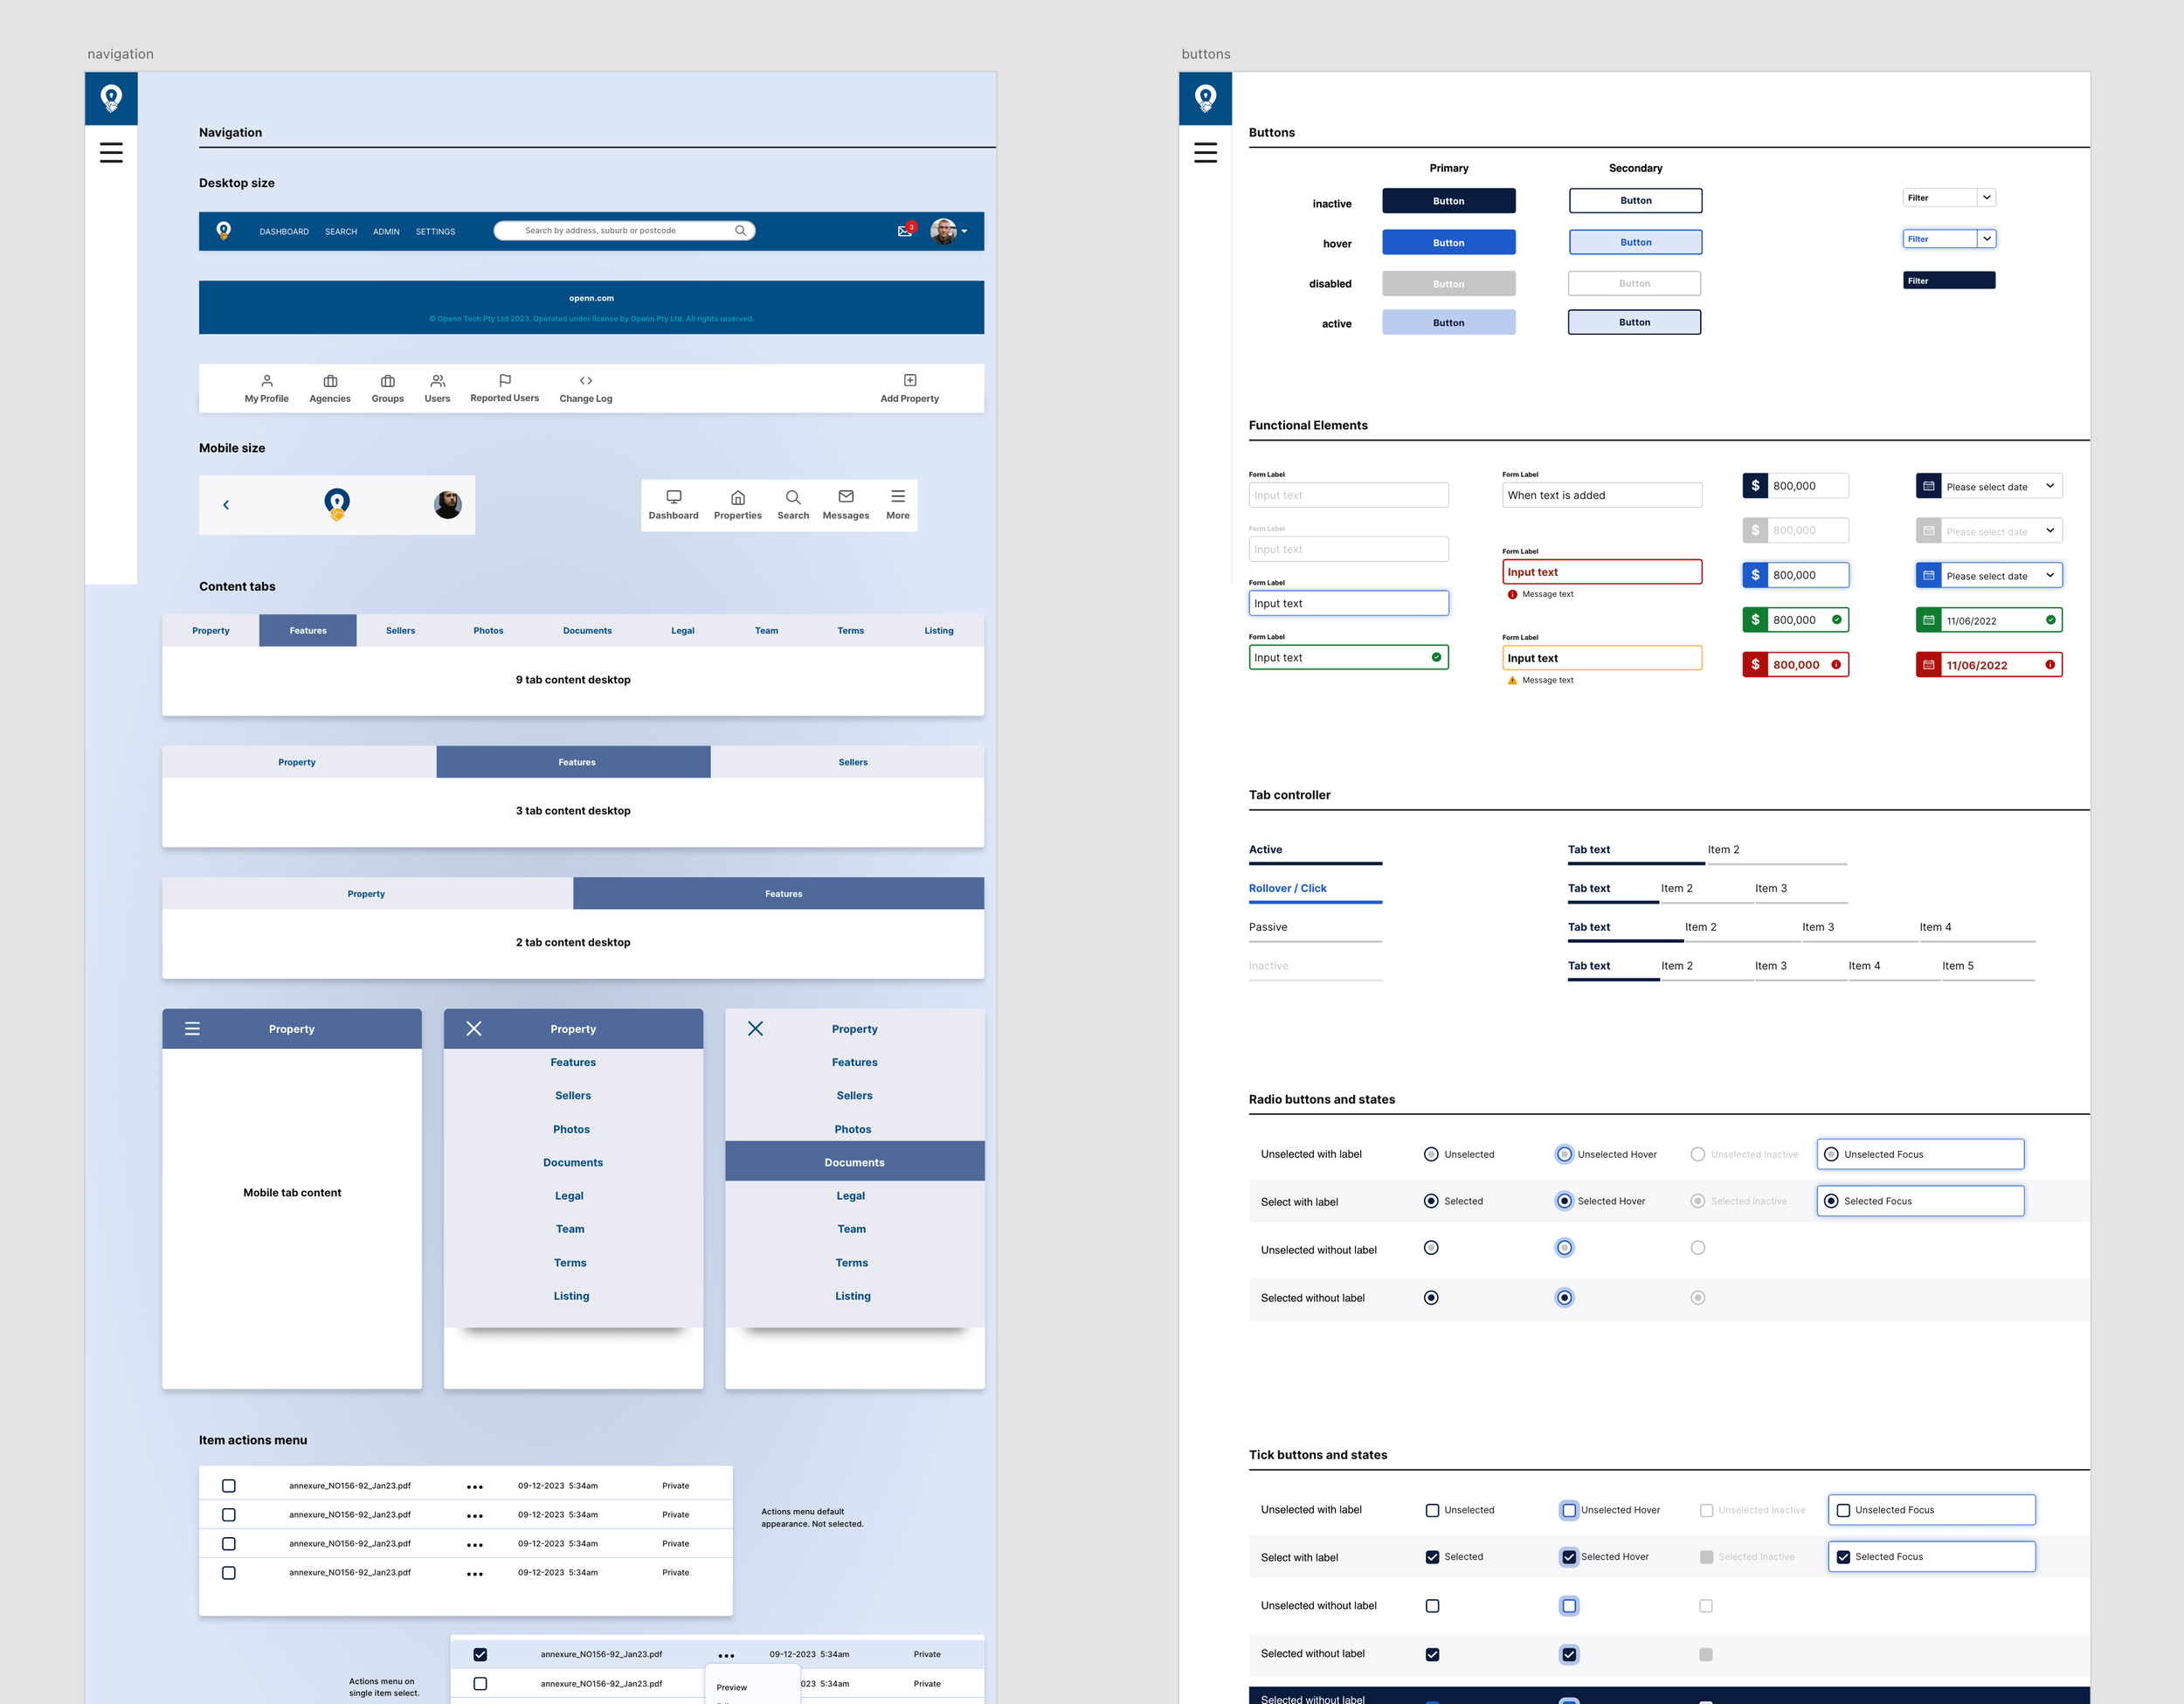Open the Reported Users flag icon
The height and width of the screenshot is (1704, 2184).
(x=505, y=380)
